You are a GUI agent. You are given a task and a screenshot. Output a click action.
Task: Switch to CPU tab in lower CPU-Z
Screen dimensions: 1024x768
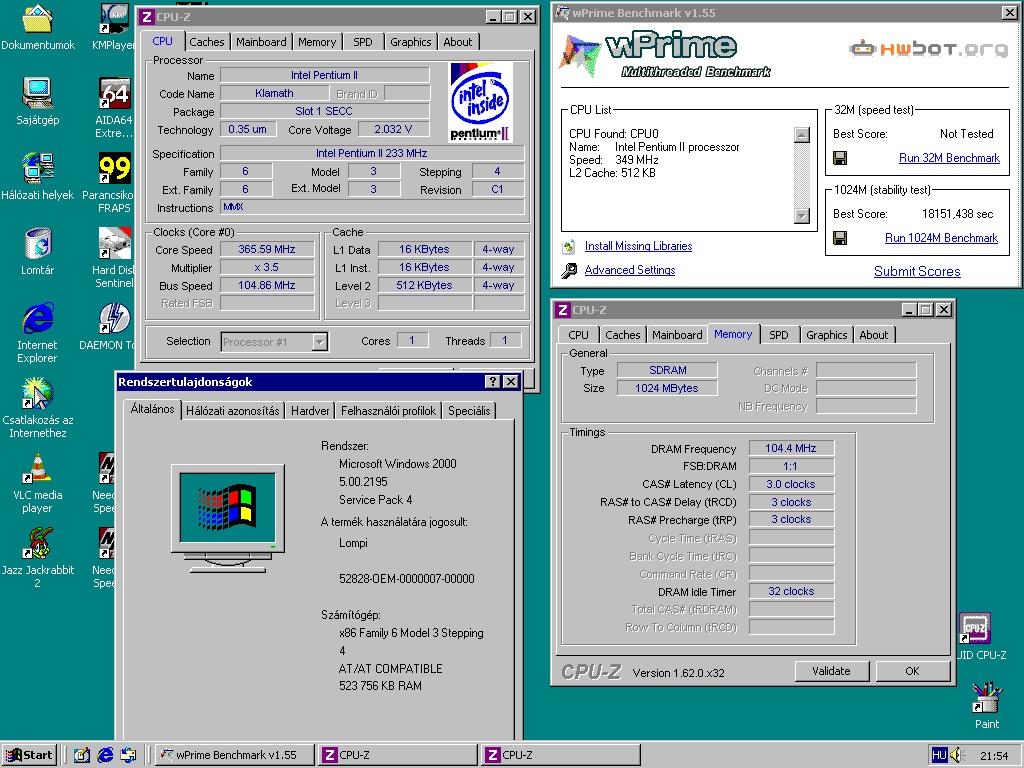click(579, 335)
